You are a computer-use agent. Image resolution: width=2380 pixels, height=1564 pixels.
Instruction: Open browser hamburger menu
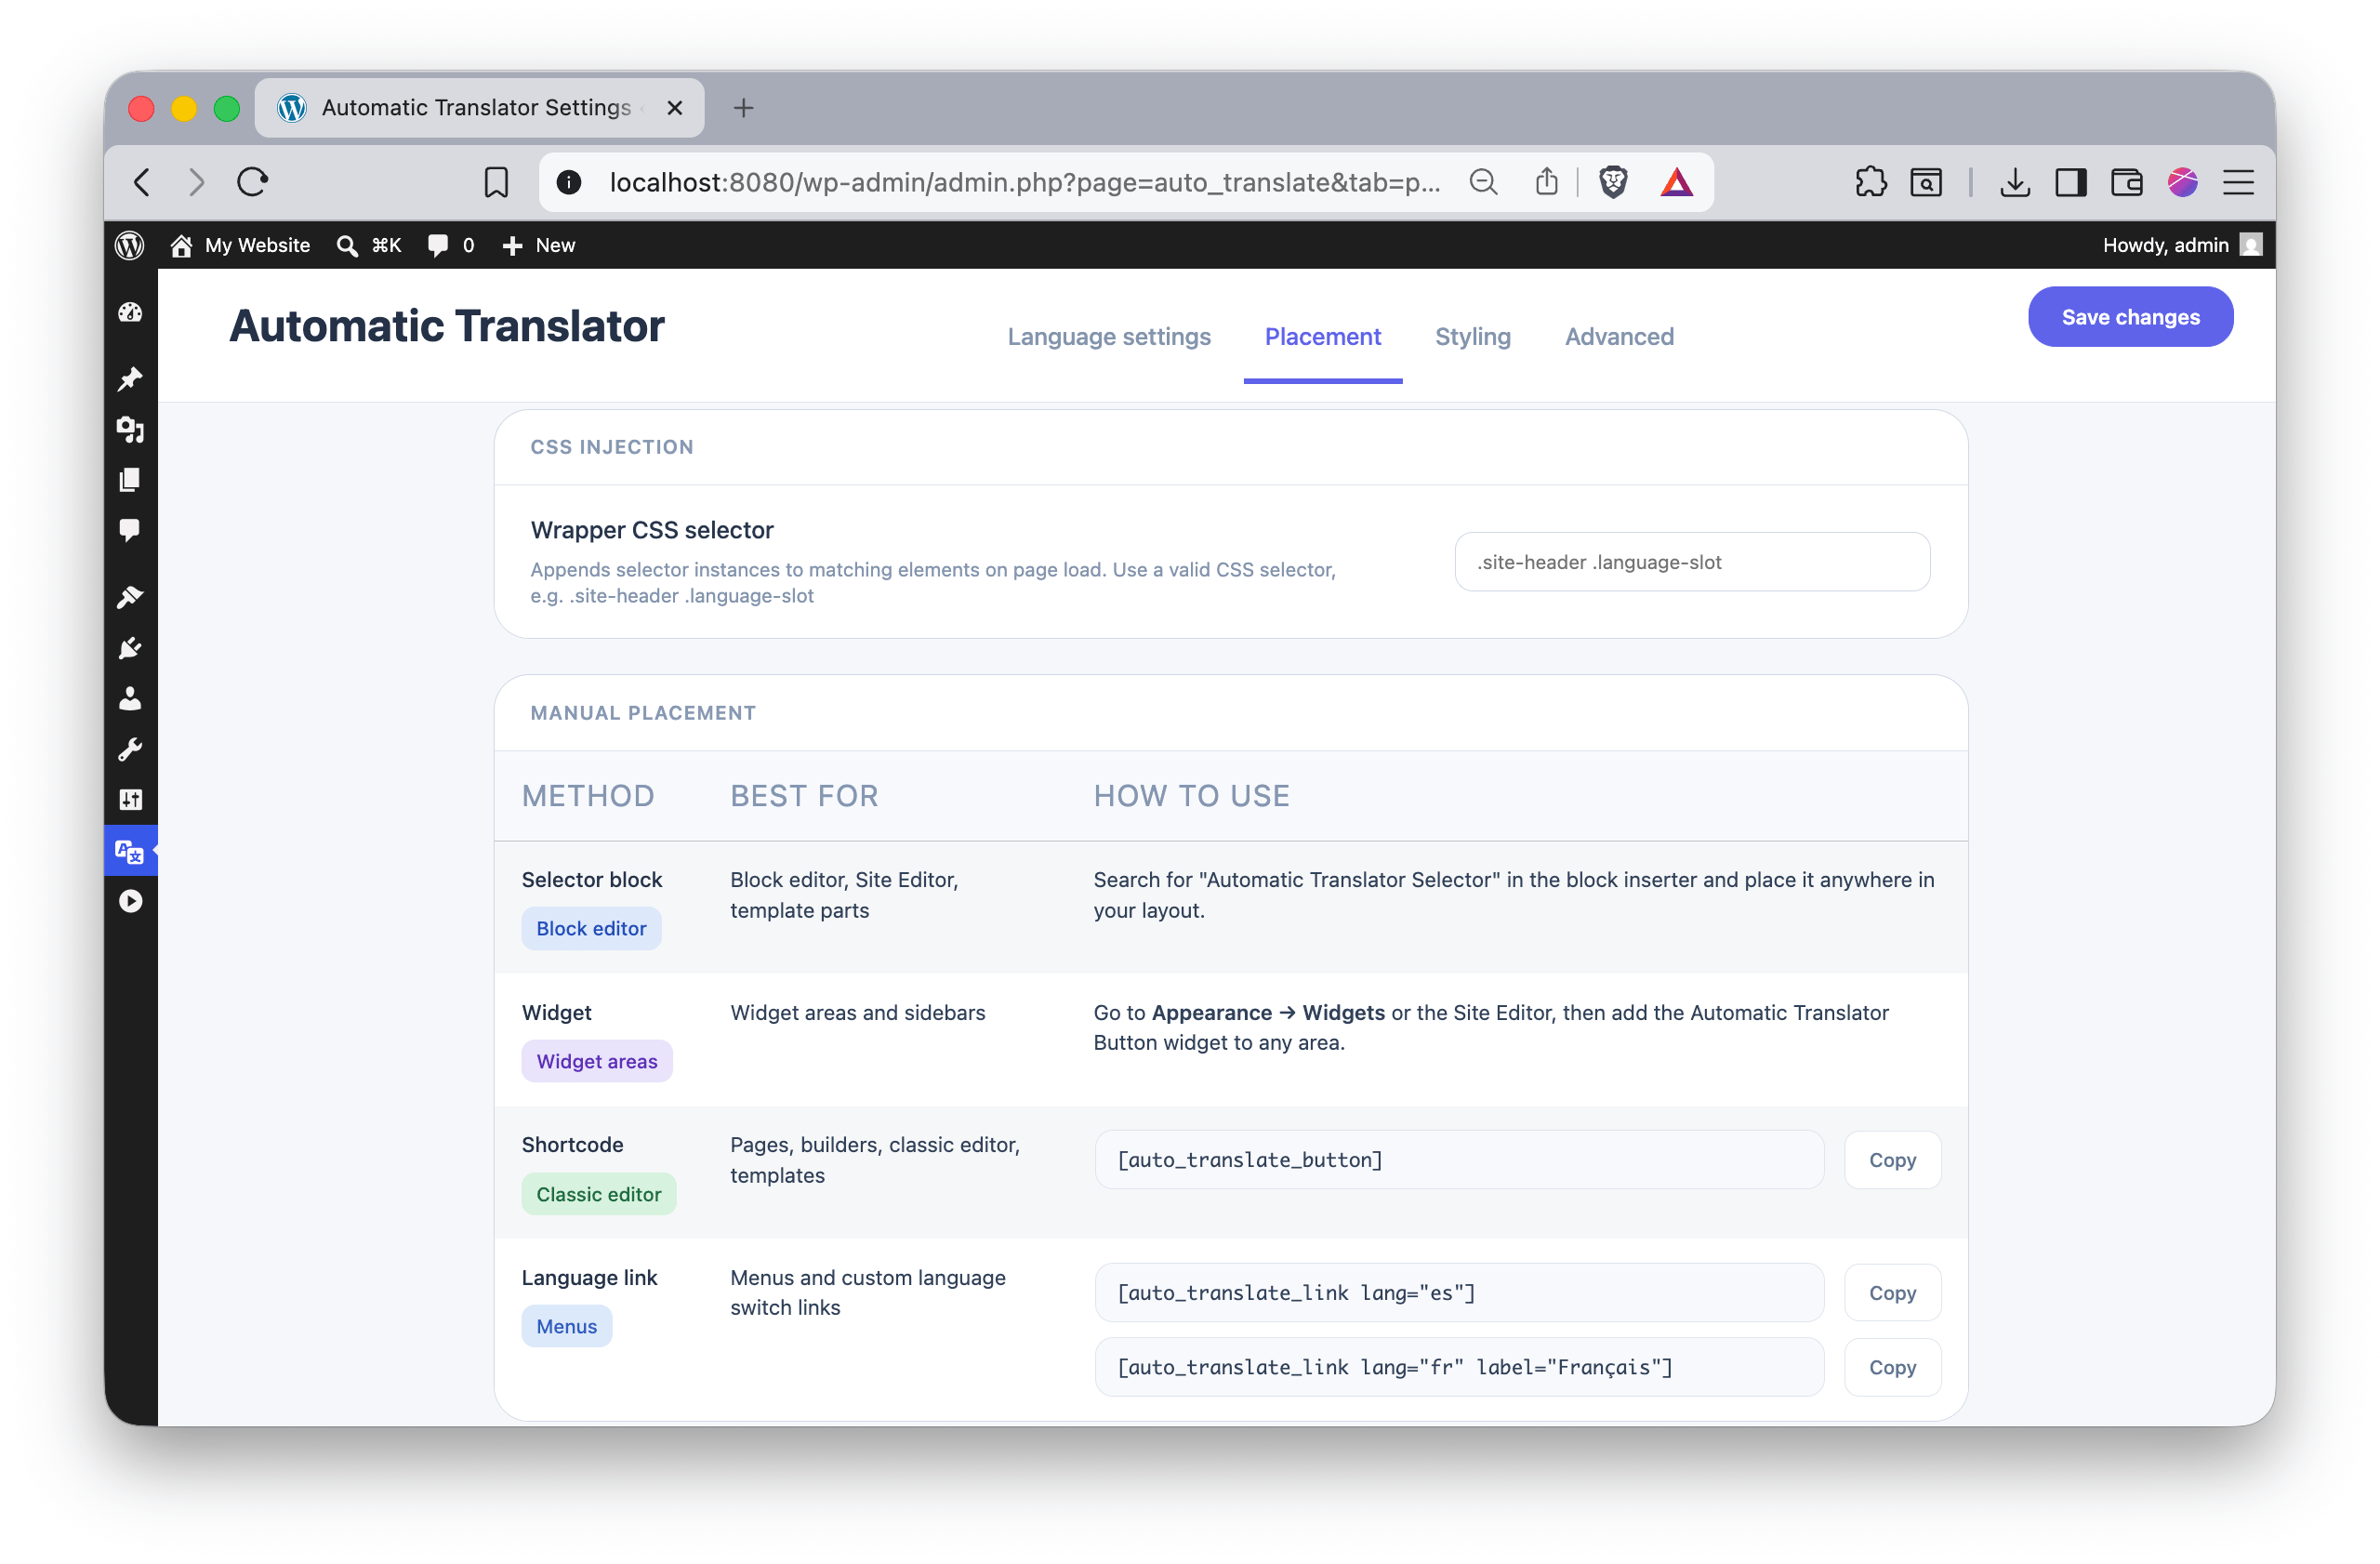[2238, 182]
